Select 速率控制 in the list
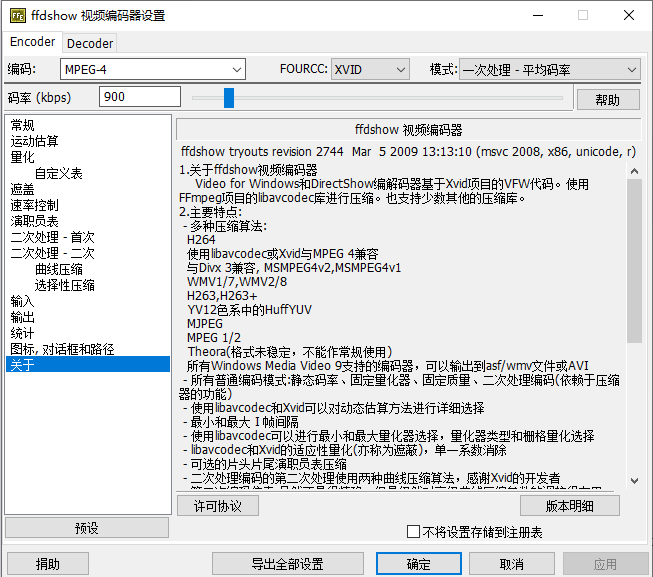Viewport: 653px width, 577px height. (x=34, y=205)
